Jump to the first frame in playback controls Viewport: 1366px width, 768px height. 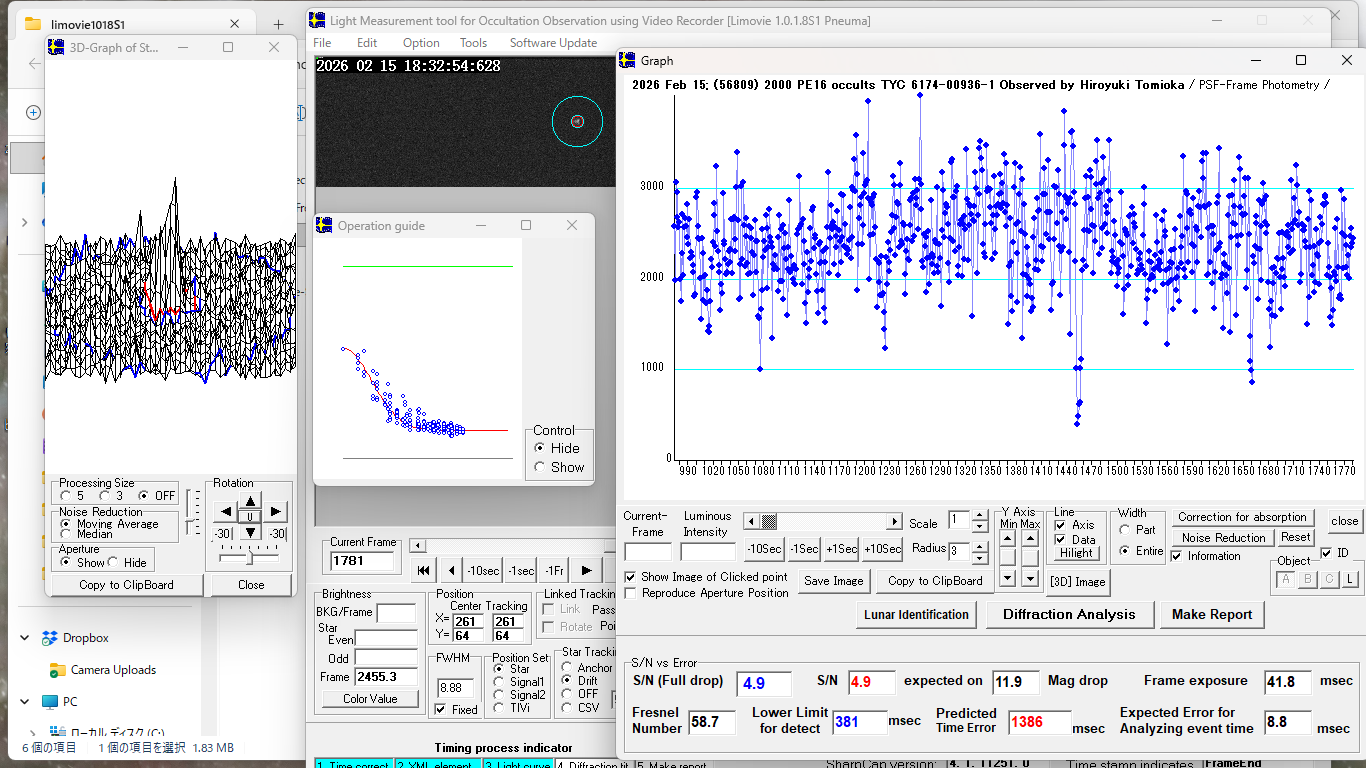click(424, 571)
